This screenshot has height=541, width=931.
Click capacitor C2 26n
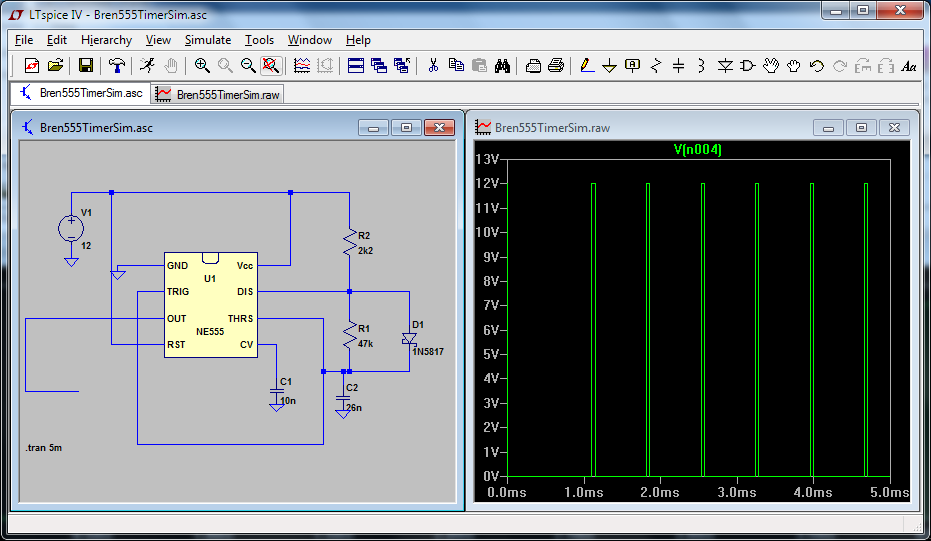coord(343,398)
